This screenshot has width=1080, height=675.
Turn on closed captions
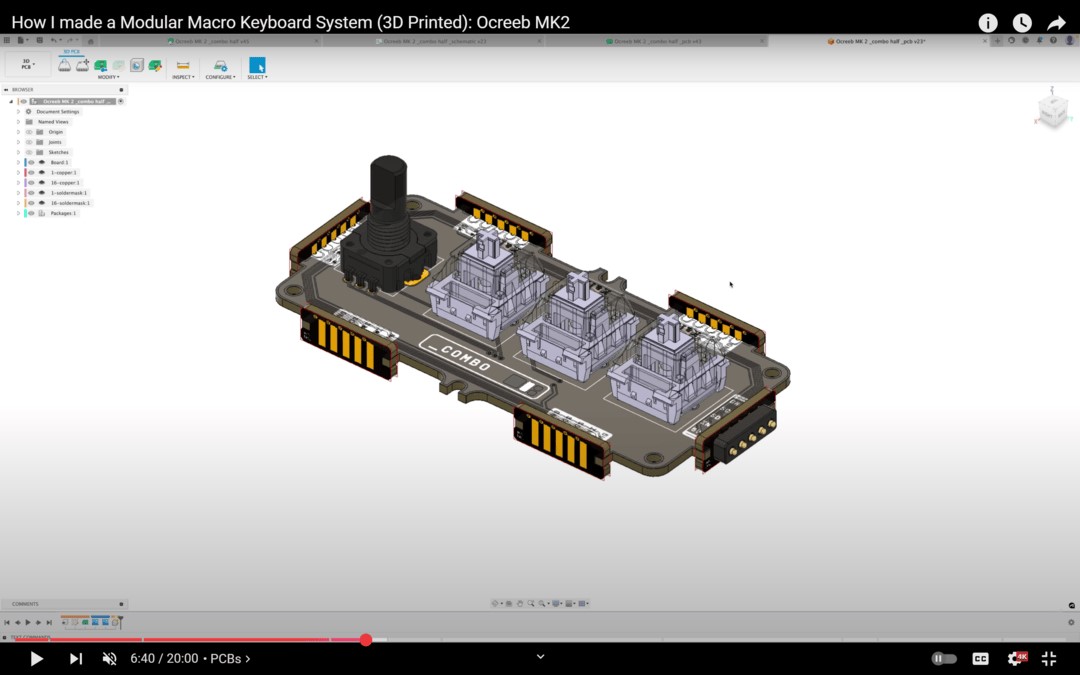pos(980,658)
